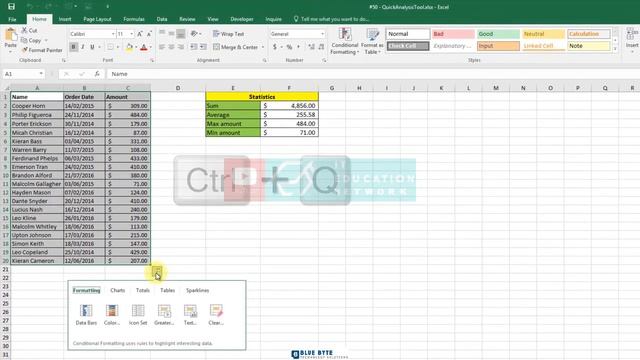Click the Align Left icon
This screenshot has height=360, width=640.
(x=162, y=47)
